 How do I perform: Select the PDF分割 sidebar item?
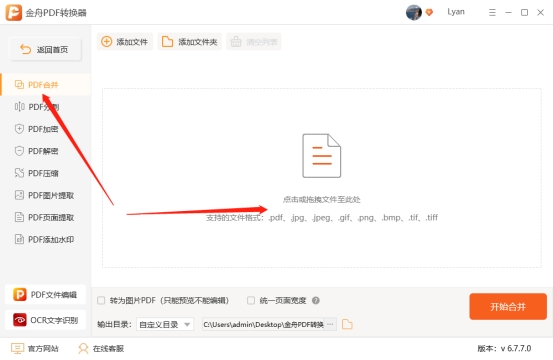coord(45,107)
